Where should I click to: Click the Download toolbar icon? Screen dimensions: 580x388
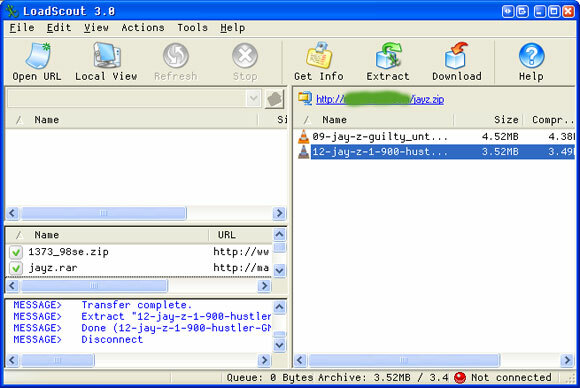tap(457, 62)
